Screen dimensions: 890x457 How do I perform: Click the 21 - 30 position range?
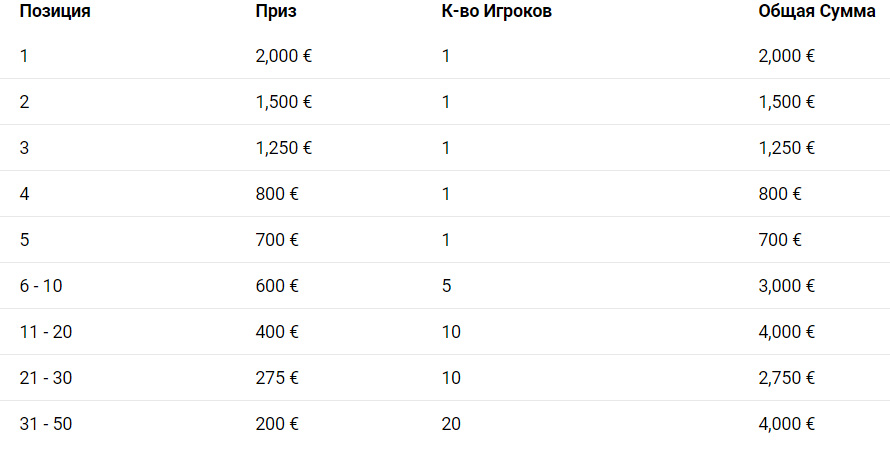pos(46,378)
